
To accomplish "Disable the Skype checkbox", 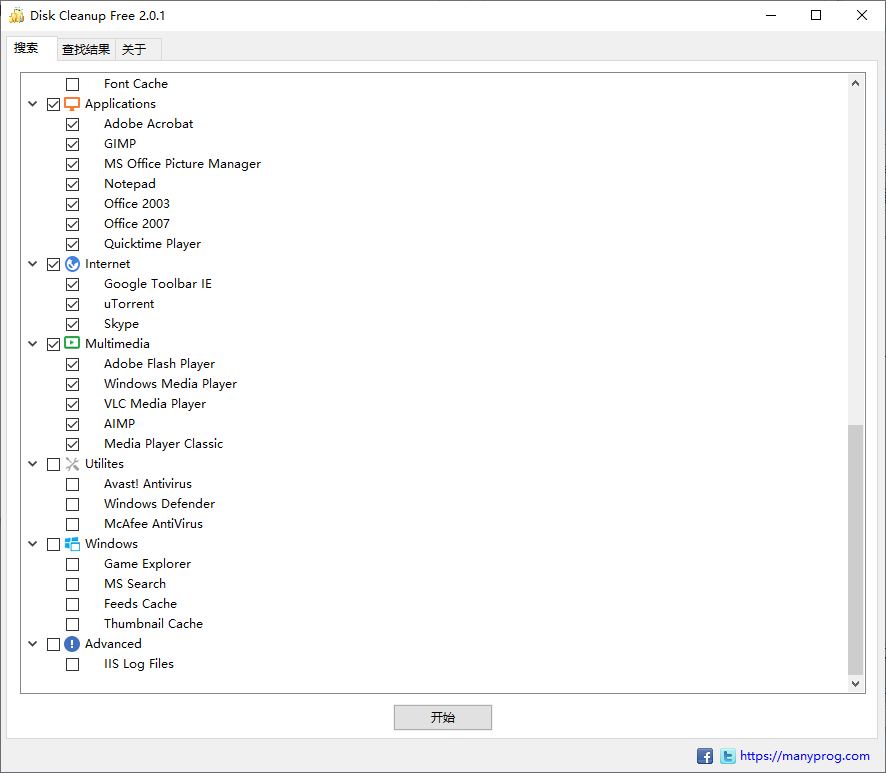I will click(72, 323).
